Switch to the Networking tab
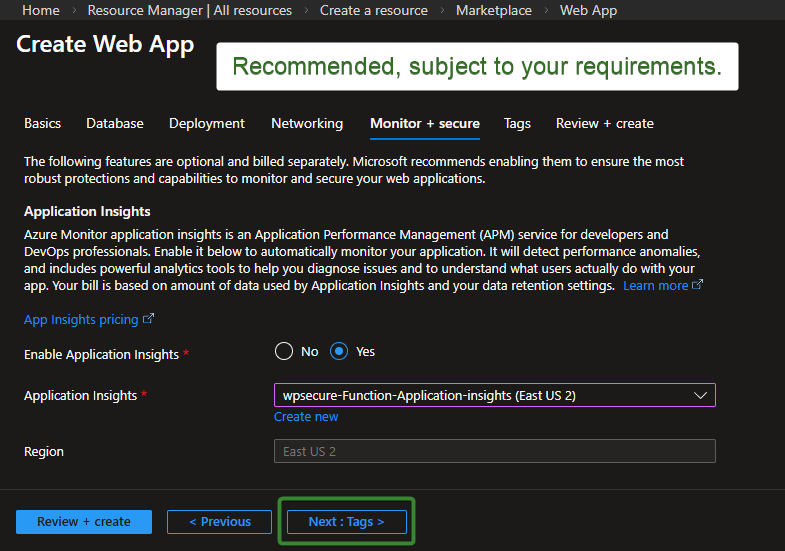 point(306,123)
